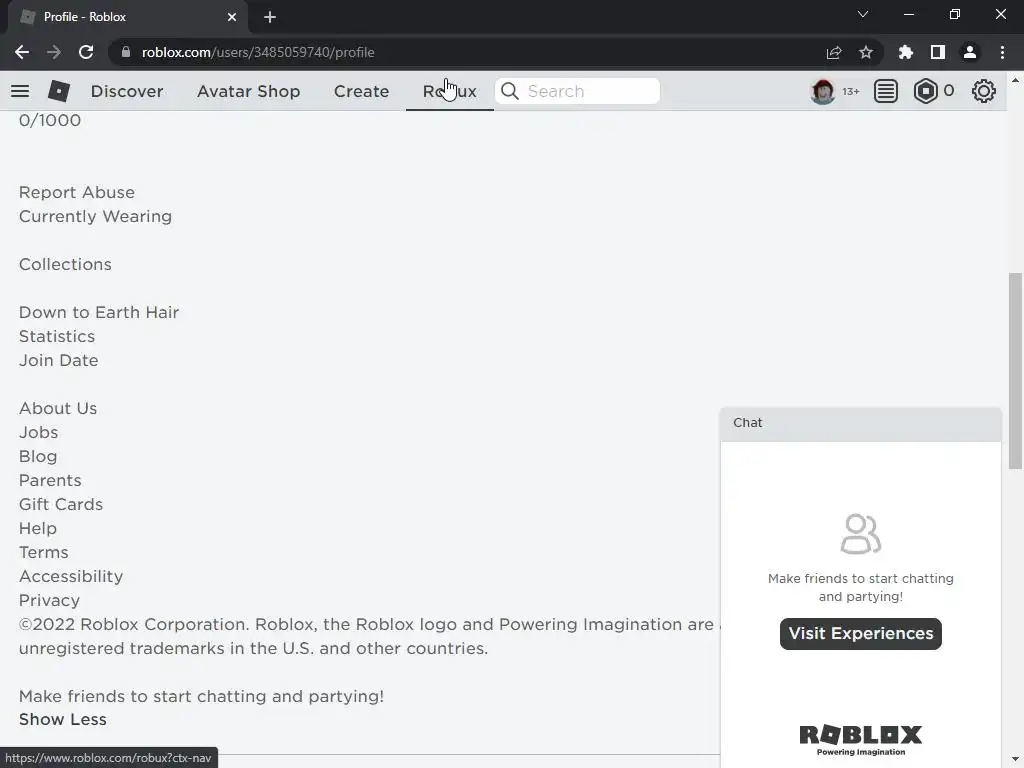The image size is (1024, 768).
Task: Open the settings gear icon
Action: [x=984, y=91]
